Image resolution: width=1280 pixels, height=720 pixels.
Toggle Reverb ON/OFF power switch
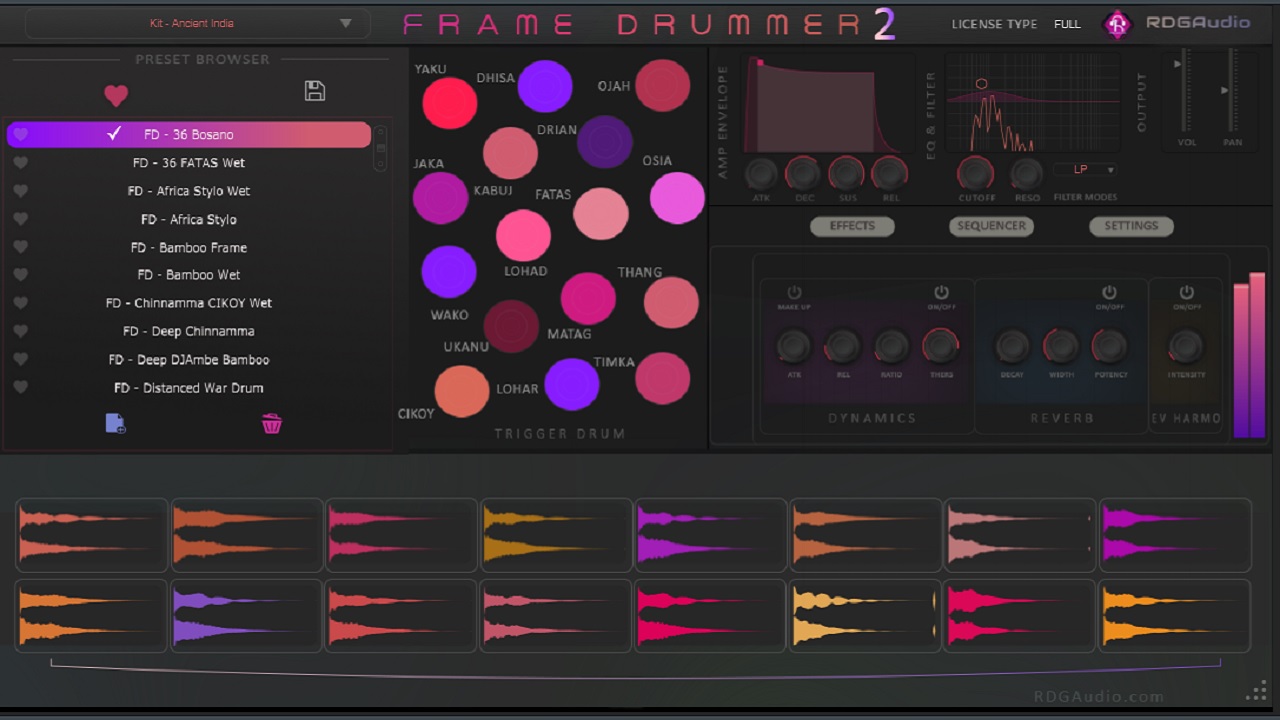pyautogui.click(x=1109, y=293)
